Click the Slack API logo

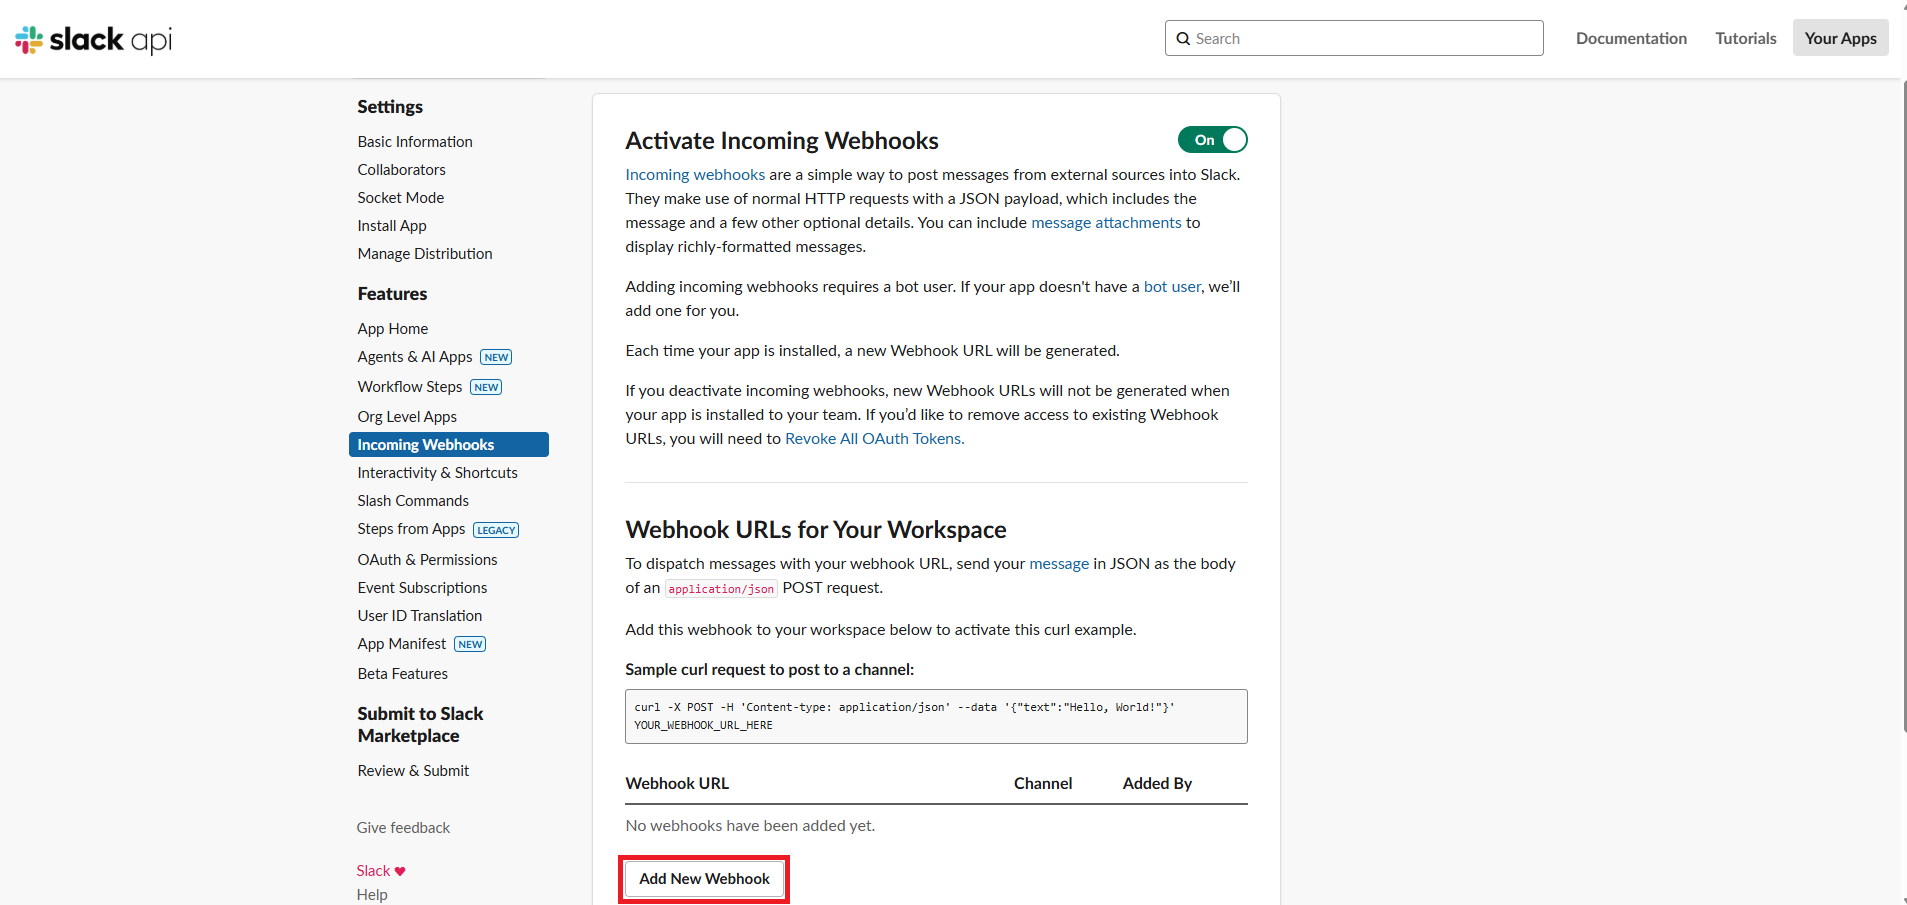pyautogui.click(x=94, y=39)
